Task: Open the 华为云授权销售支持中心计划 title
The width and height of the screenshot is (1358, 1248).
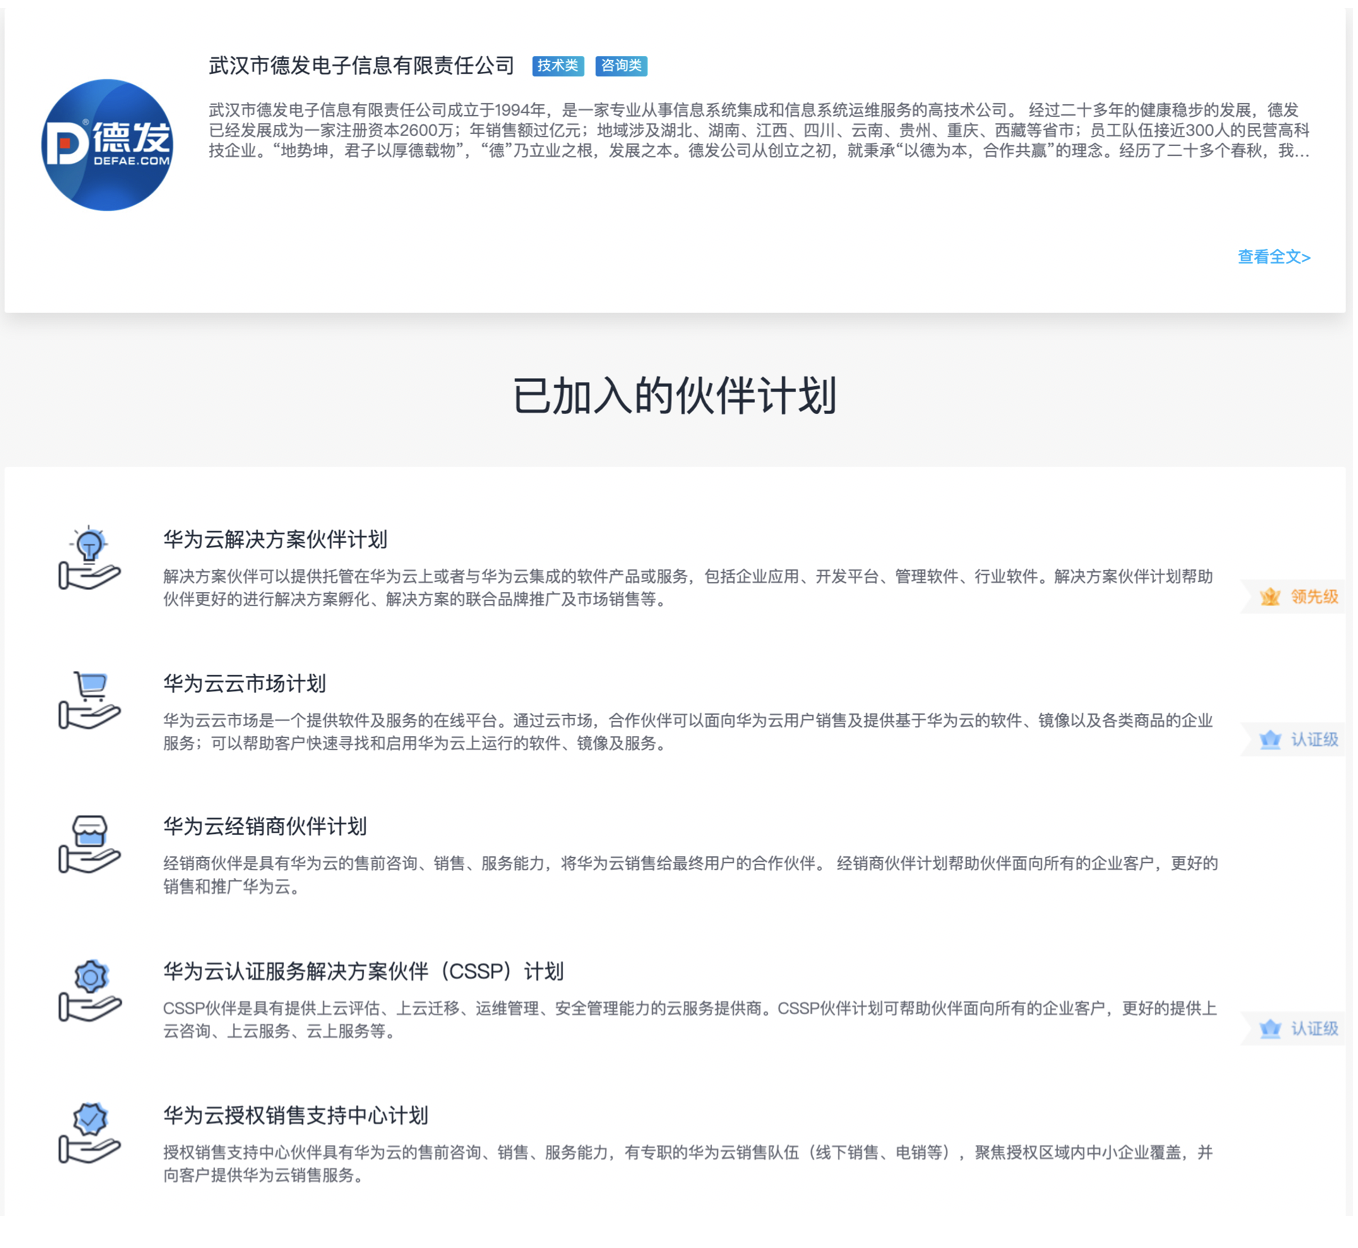Action: click(x=295, y=1116)
